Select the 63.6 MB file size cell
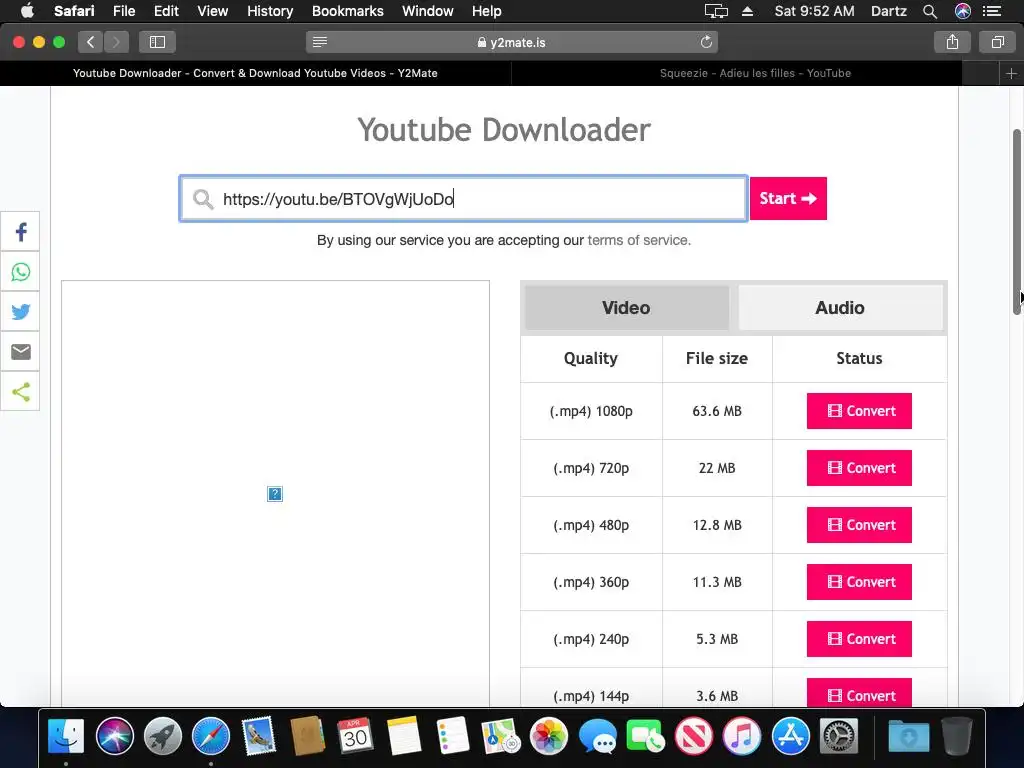Screen dimensions: 1024x768 click(717, 411)
